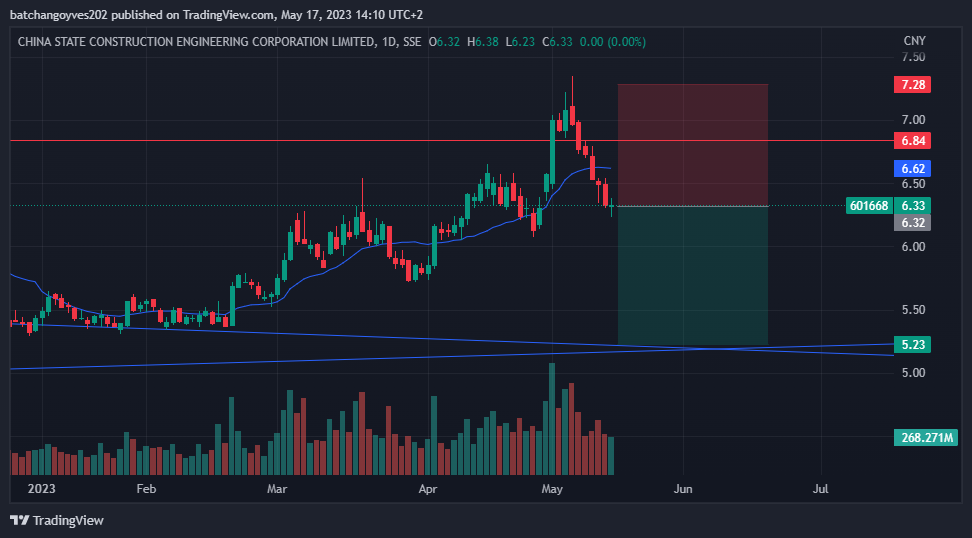Click the May label on time axis
The width and height of the screenshot is (972, 538).
point(552,489)
